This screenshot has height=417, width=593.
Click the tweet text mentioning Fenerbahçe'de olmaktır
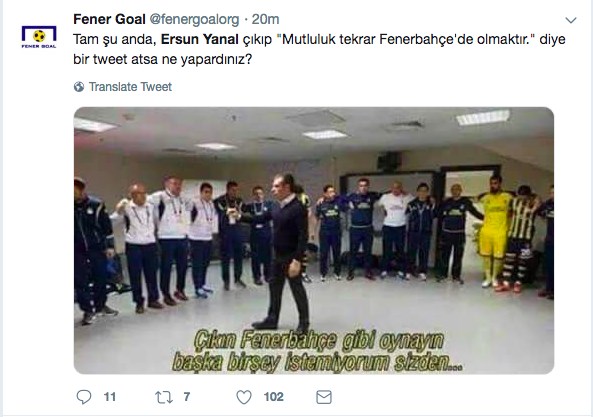point(319,49)
